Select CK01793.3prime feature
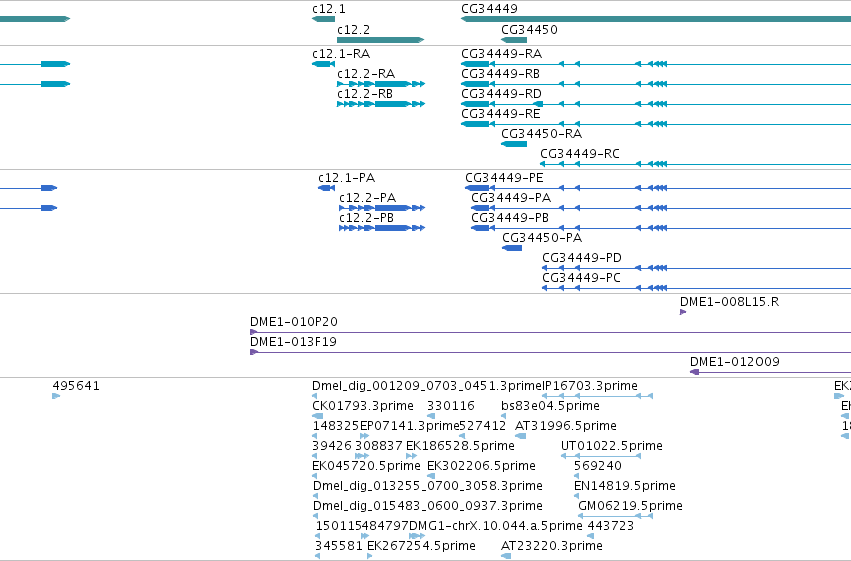Viewport: 851px width, 561px height. click(x=317, y=416)
